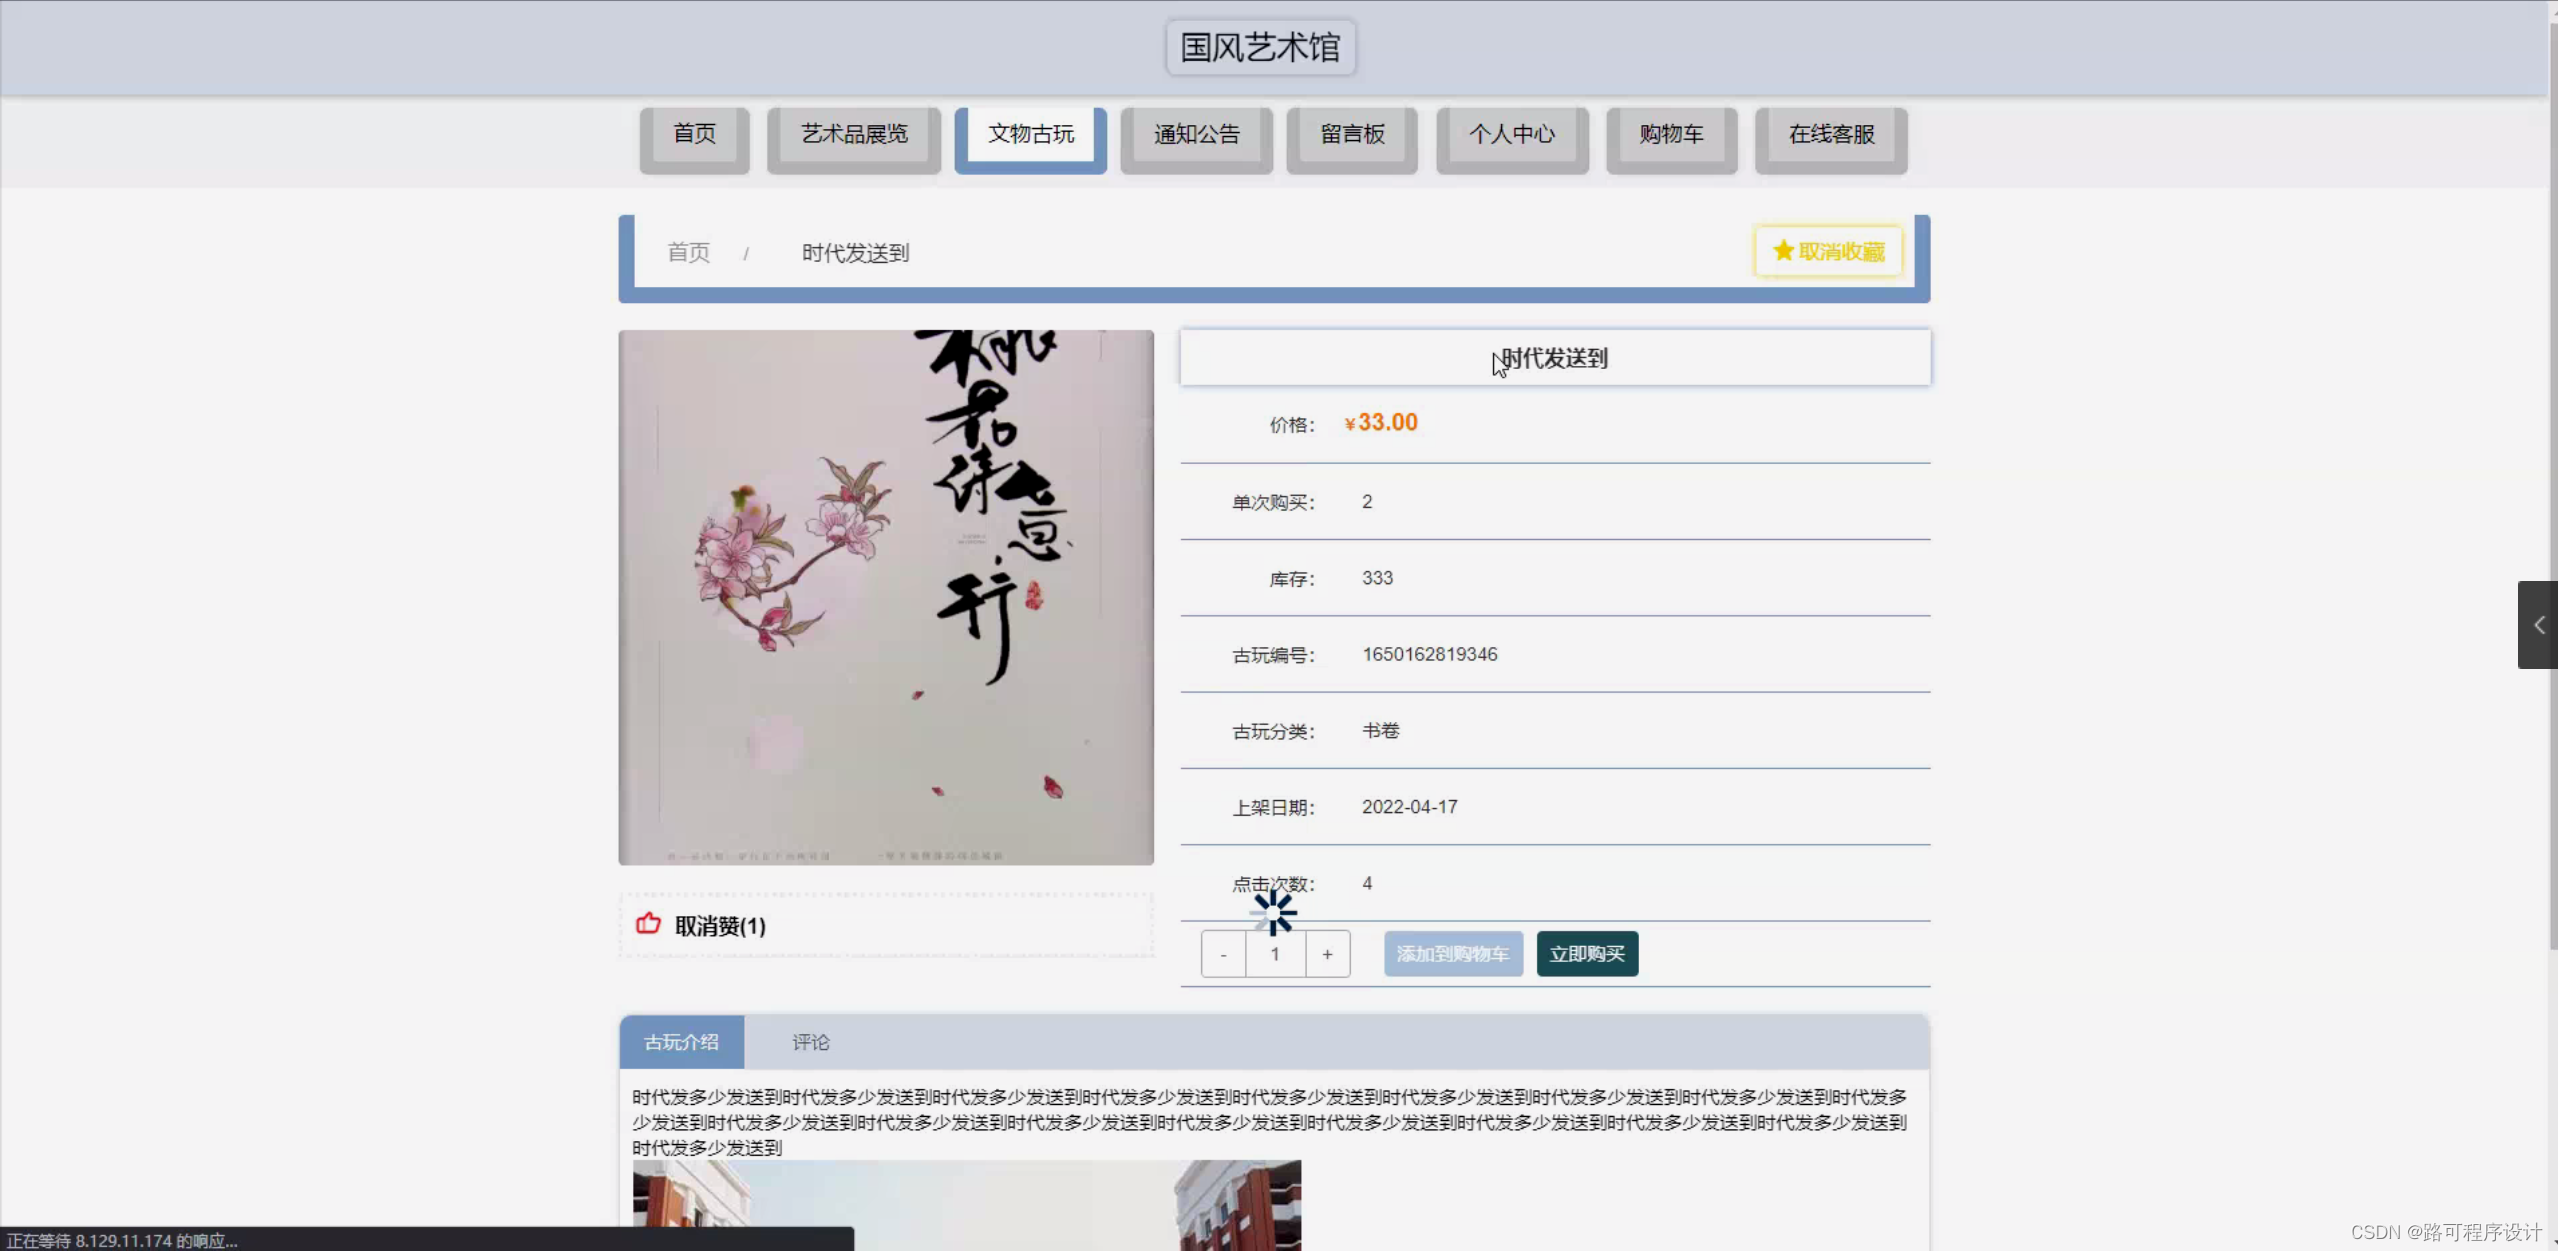The width and height of the screenshot is (2558, 1251).
Task: Open 首页 in navigation bar
Action: pyautogui.click(x=694, y=135)
